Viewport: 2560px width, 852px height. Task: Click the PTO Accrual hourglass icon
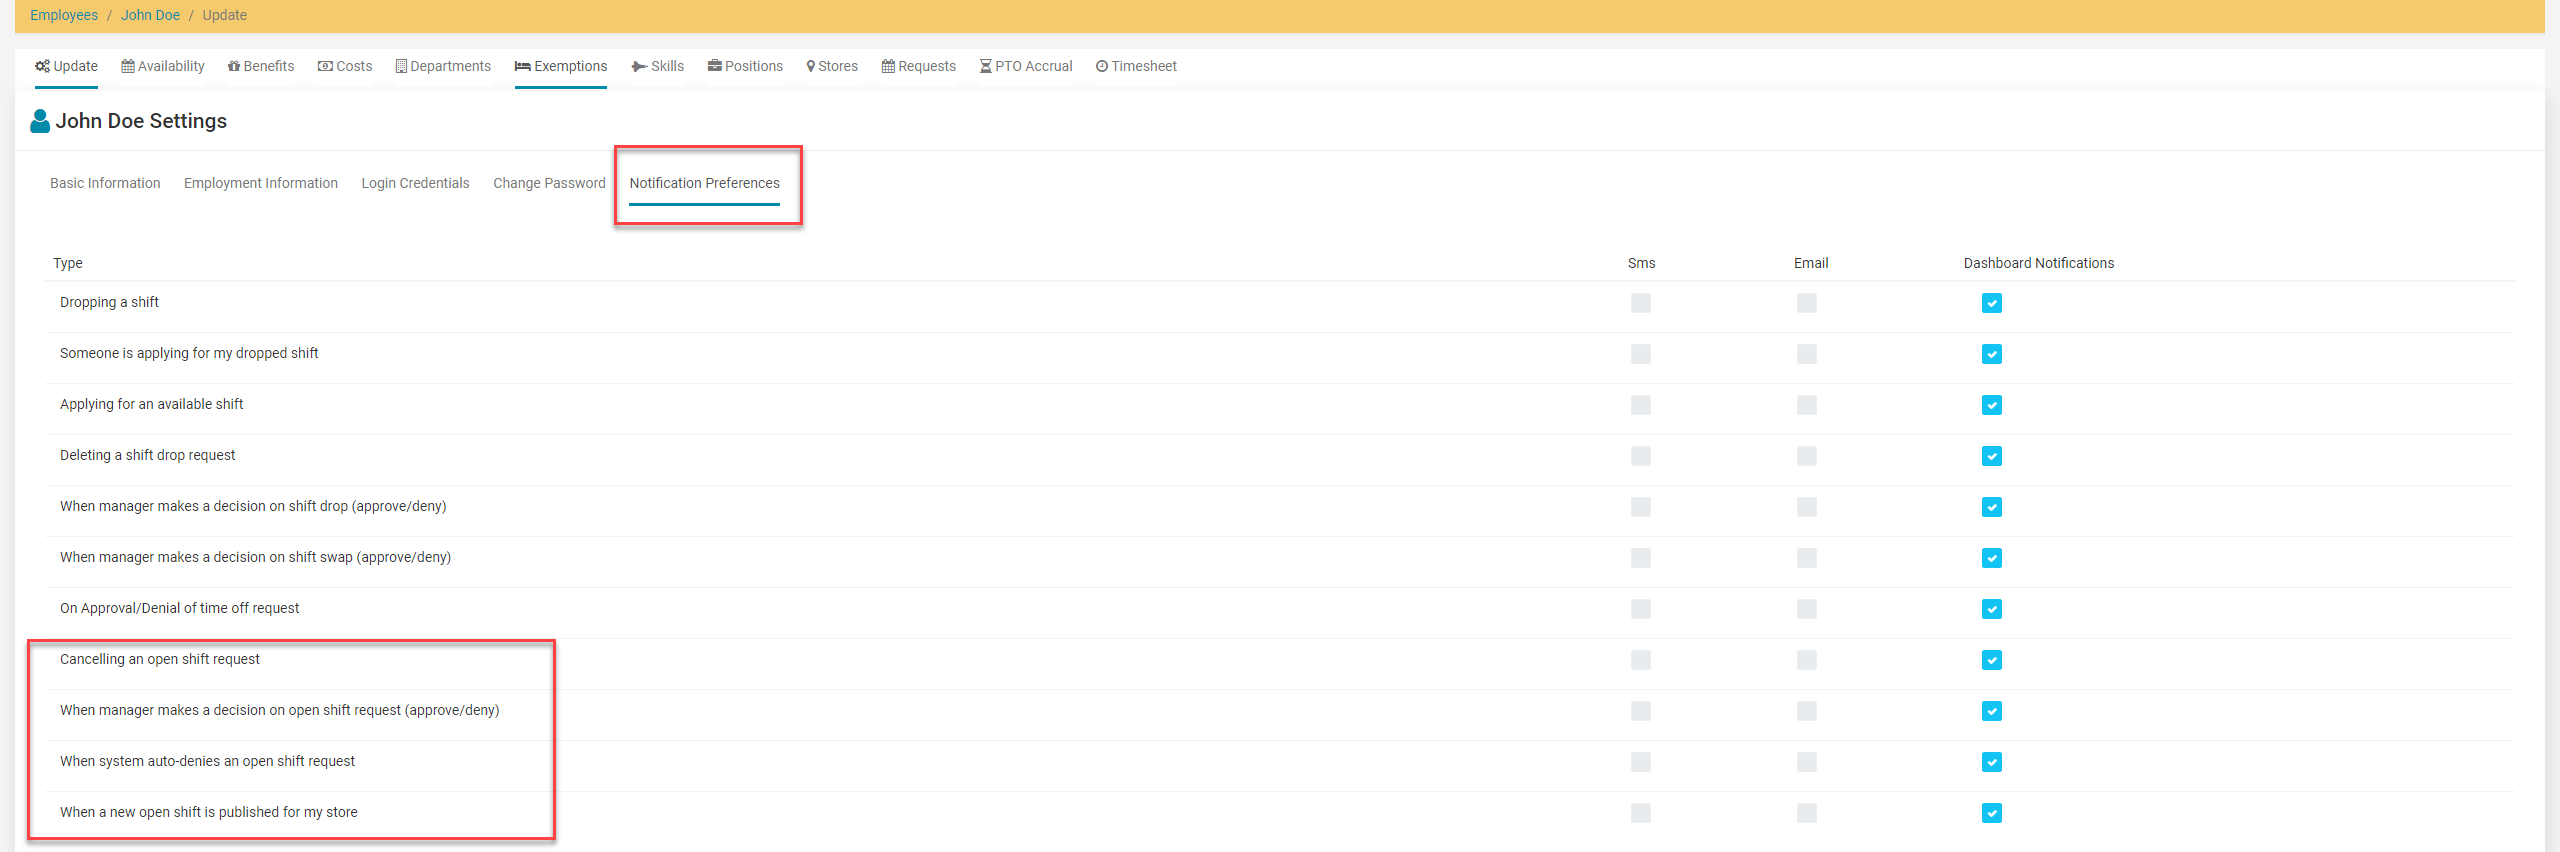click(x=986, y=66)
